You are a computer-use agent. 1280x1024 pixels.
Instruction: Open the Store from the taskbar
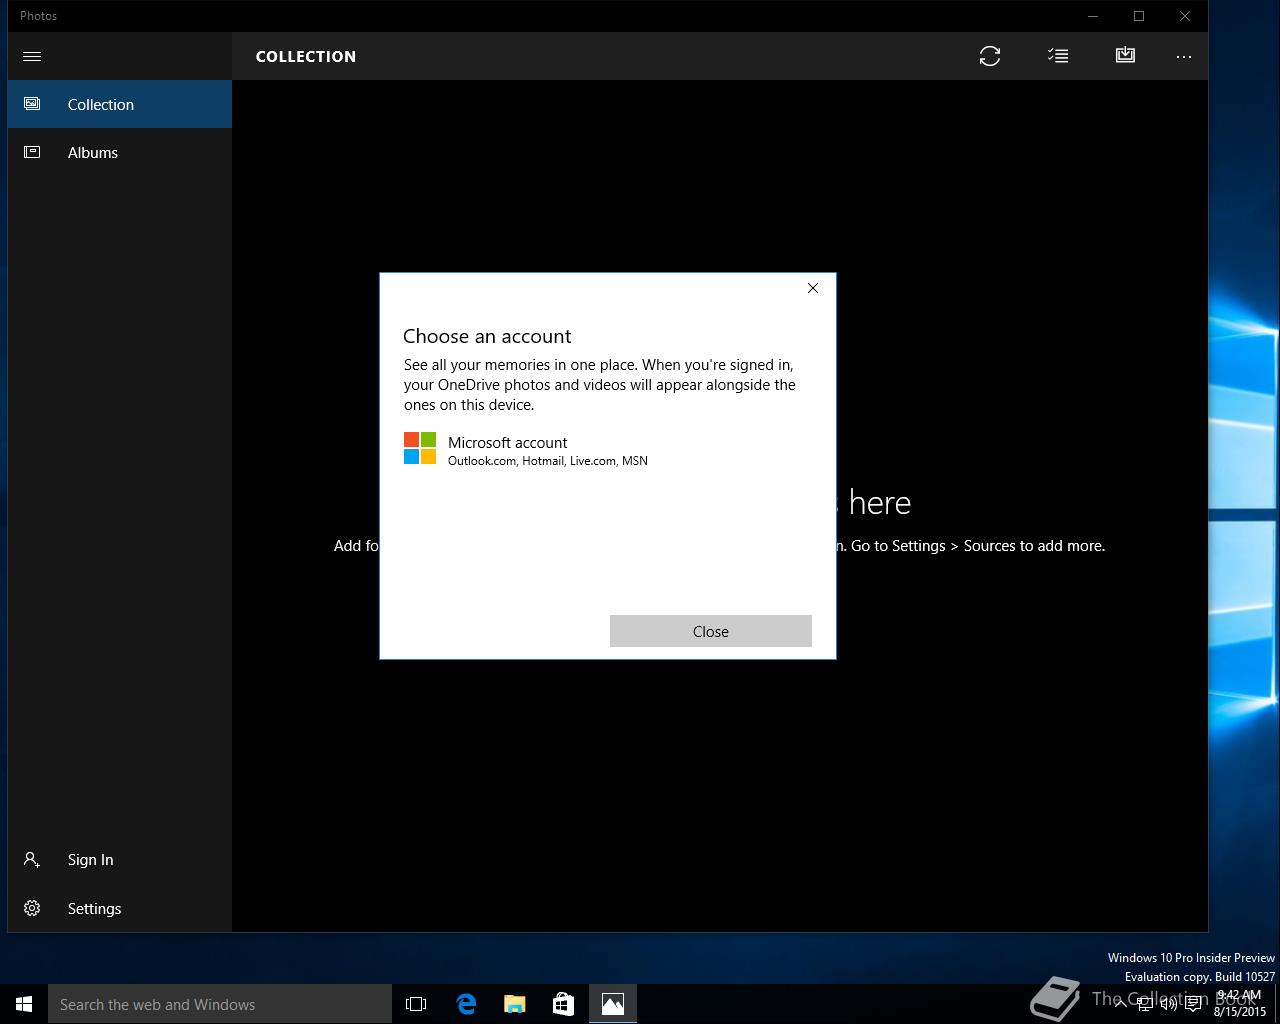coord(563,1004)
